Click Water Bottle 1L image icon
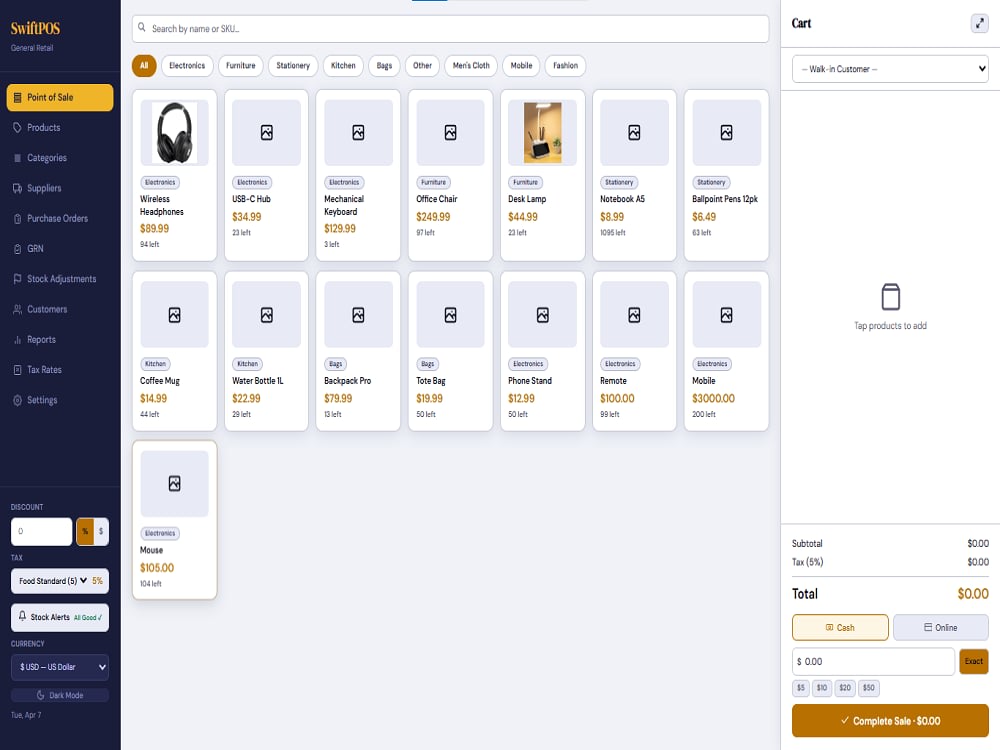Image resolution: width=1000 pixels, height=750 pixels. click(267, 314)
